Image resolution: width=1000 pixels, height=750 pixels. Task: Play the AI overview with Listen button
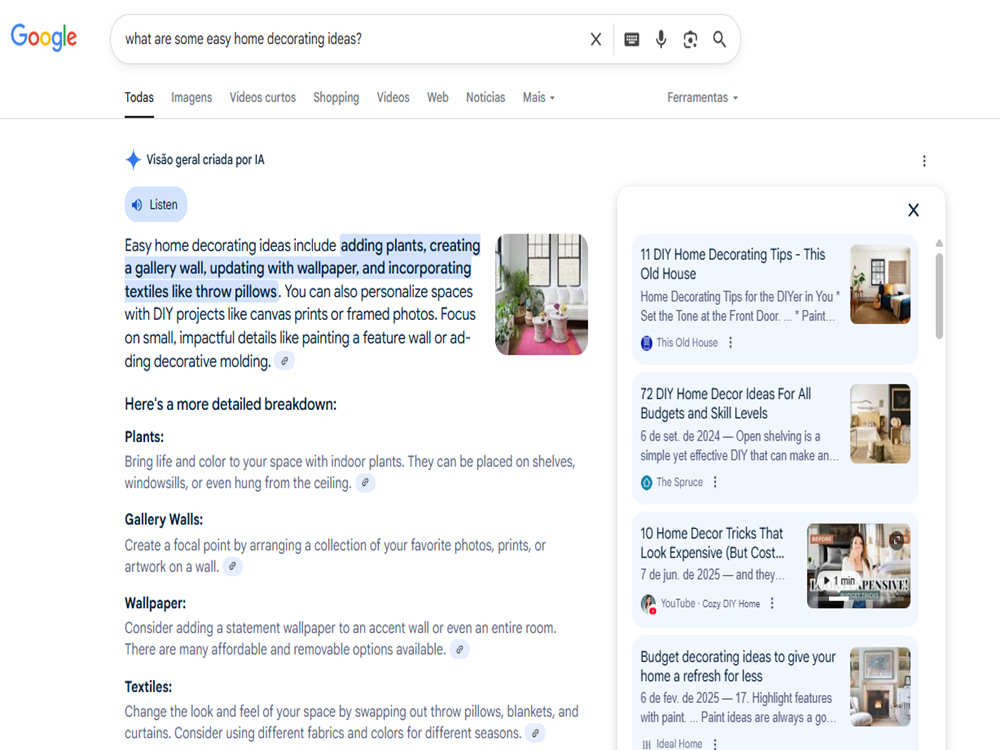[x=156, y=205]
